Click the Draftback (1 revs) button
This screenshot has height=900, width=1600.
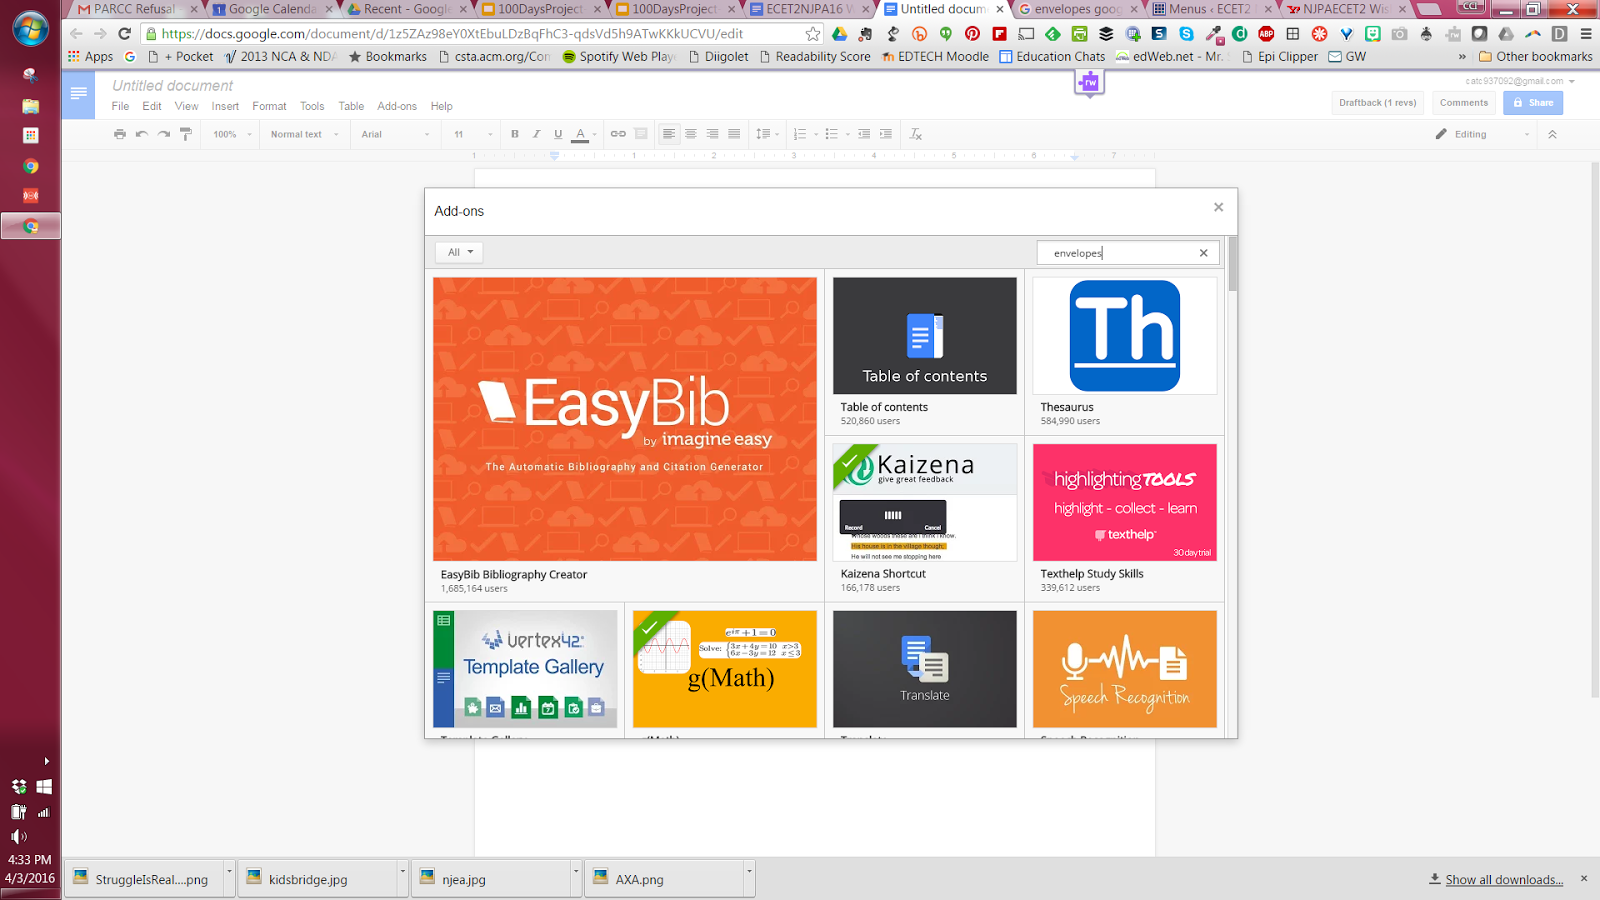tap(1378, 102)
